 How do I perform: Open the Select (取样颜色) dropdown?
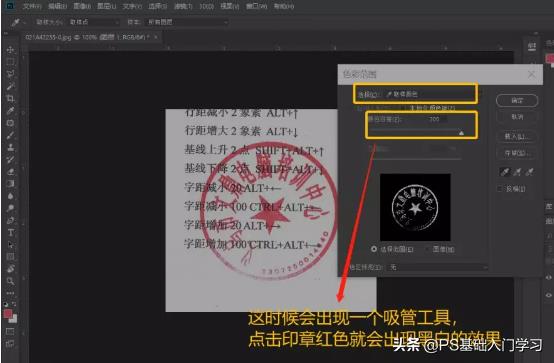pos(429,94)
